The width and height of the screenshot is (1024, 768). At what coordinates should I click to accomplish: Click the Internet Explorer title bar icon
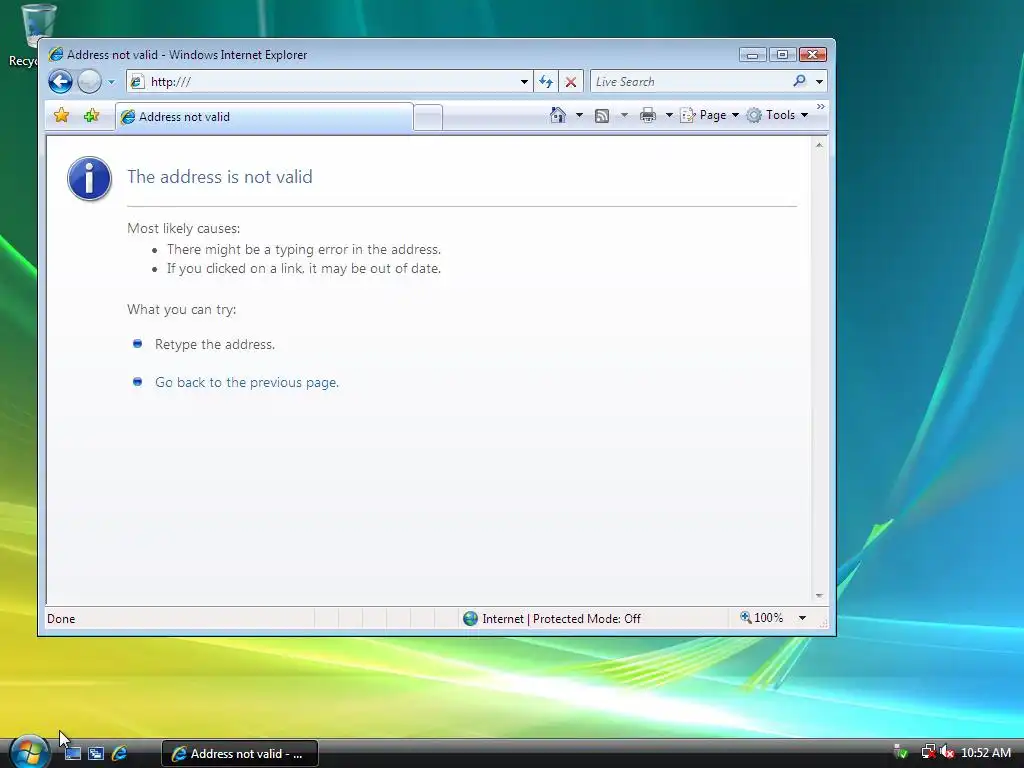56,54
